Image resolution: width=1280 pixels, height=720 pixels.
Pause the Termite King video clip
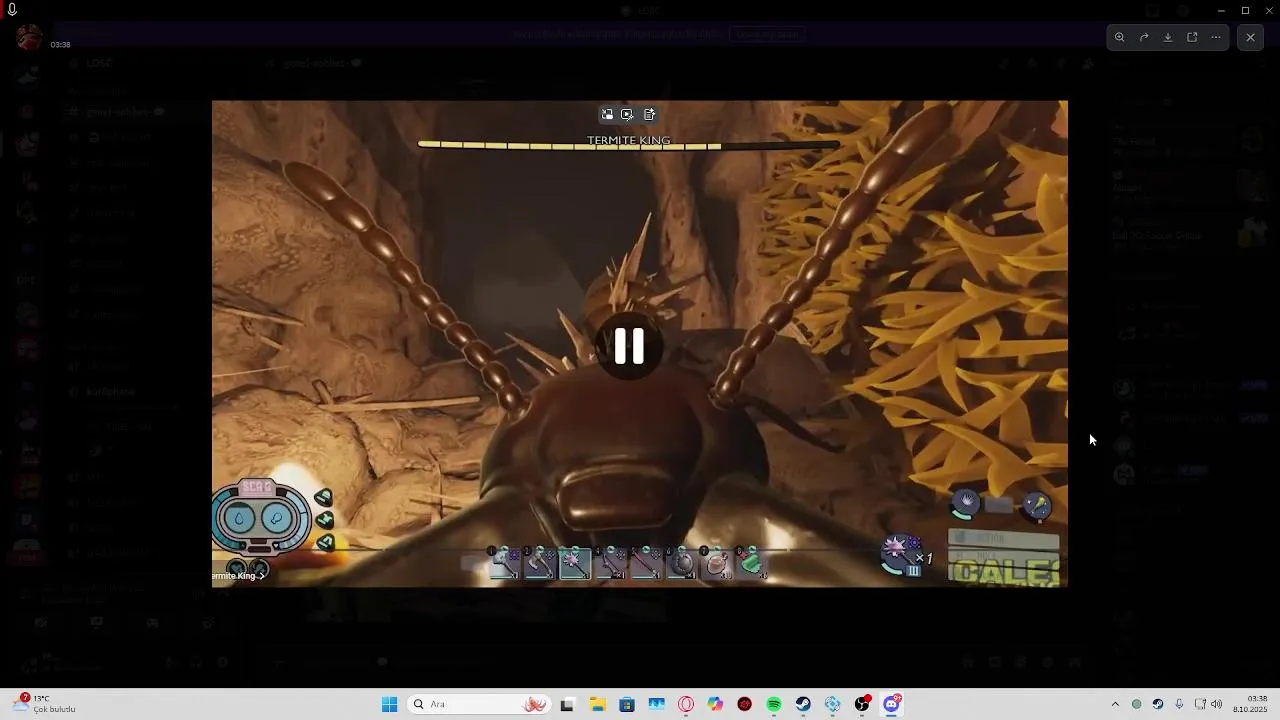pyautogui.click(x=629, y=346)
